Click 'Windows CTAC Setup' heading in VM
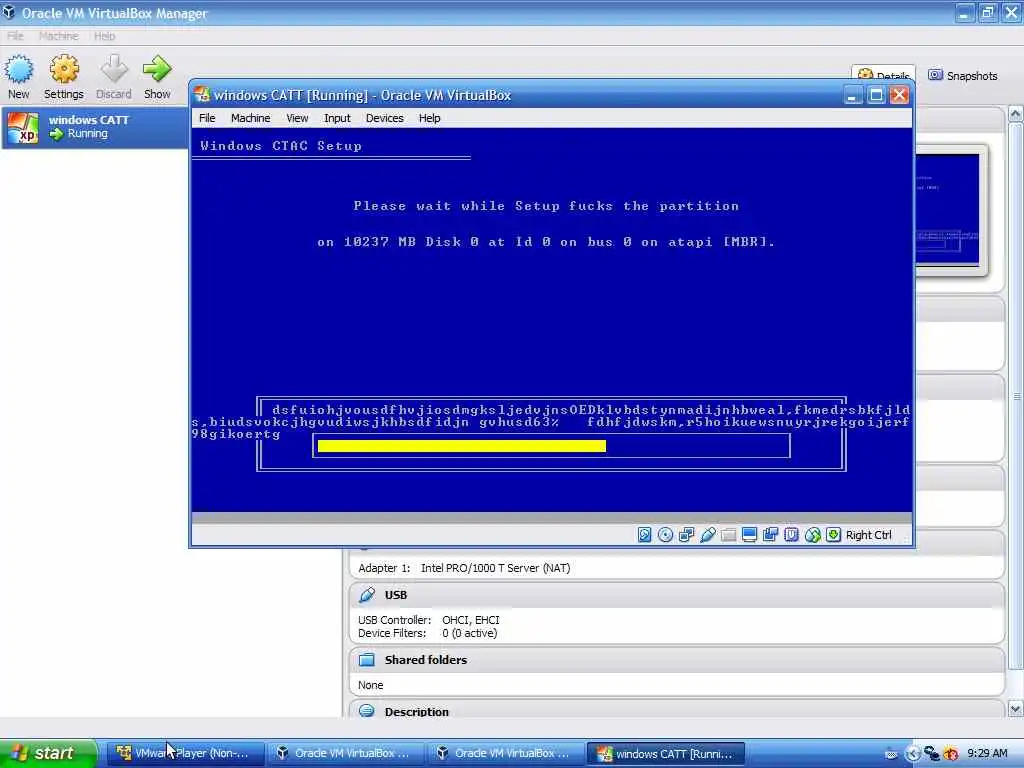 281,146
